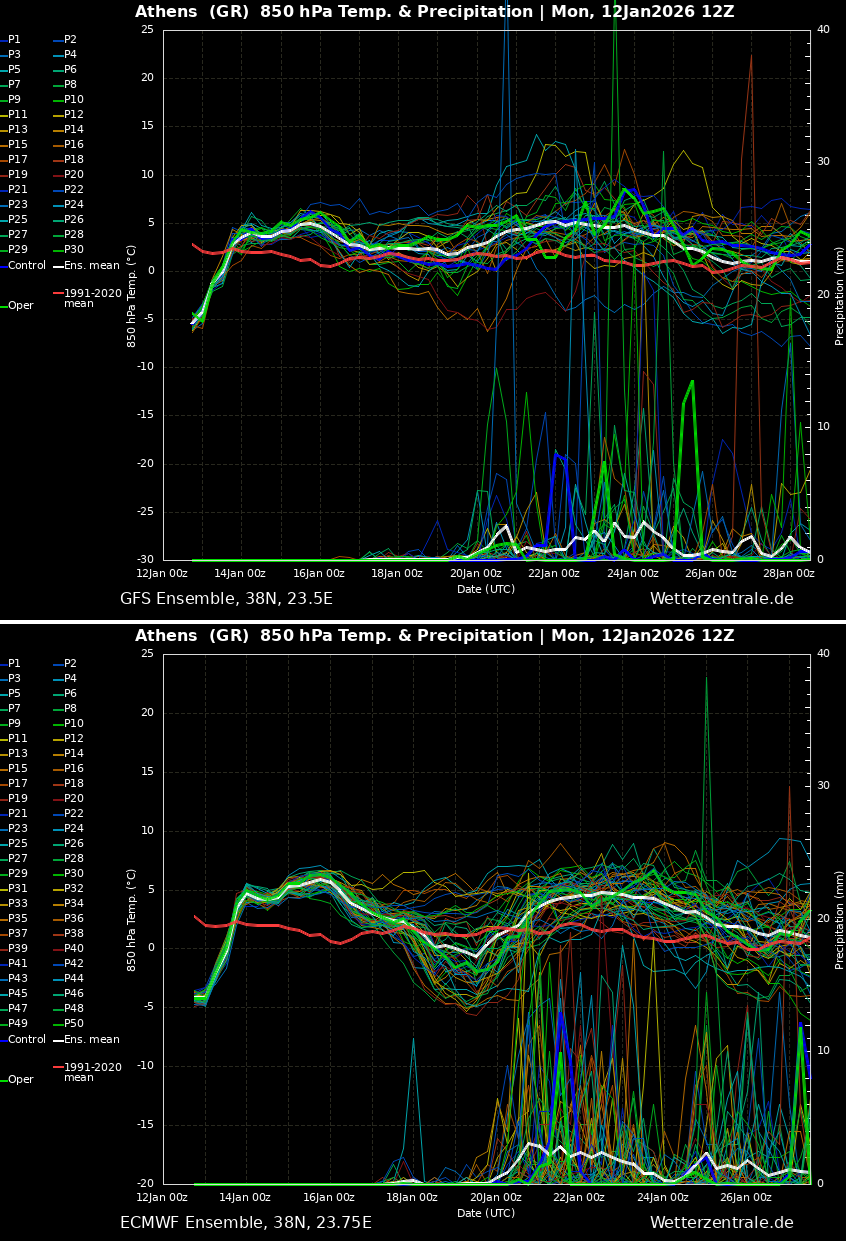Image resolution: width=846 pixels, height=1241 pixels.
Task: Select P30 legend entry in GFS chart
Action: 73,250
